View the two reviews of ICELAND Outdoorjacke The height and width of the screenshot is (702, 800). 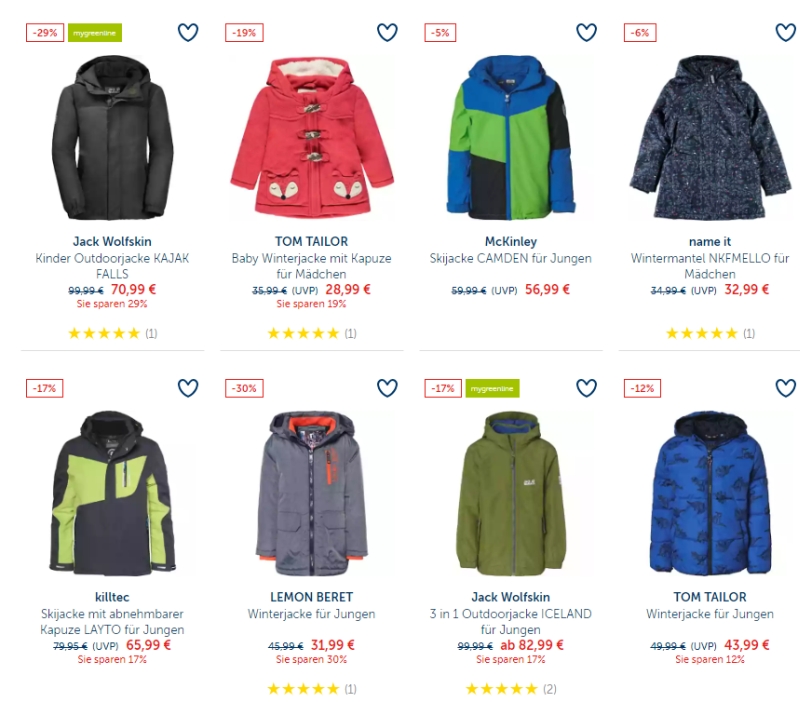pyautogui.click(x=511, y=689)
